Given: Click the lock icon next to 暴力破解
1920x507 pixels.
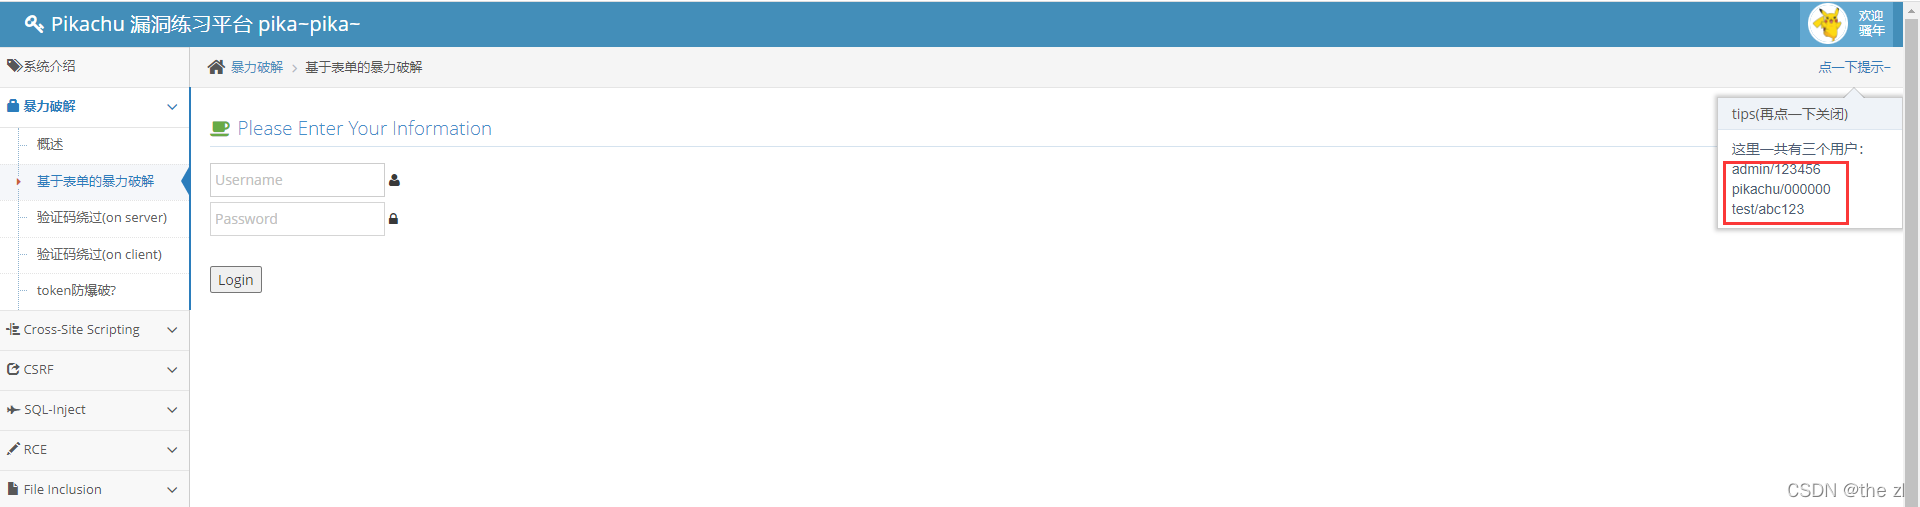Looking at the screenshot, I should [13, 105].
